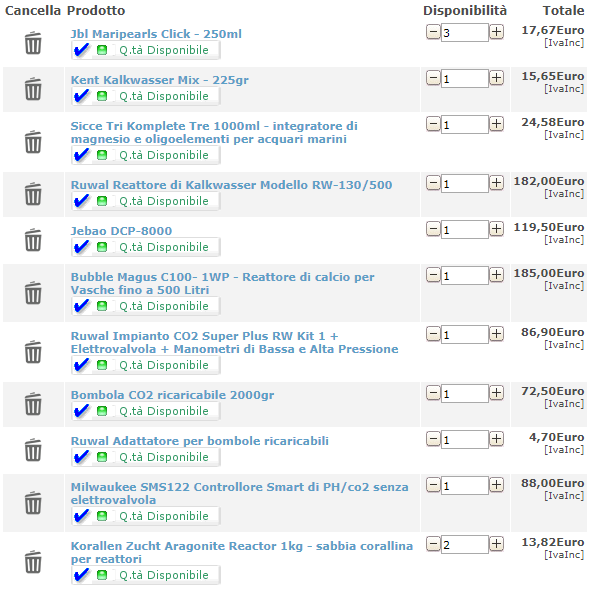594x591 pixels.
Task: Click the 88,00Euro total price
Action: click(x=553, y=483)
